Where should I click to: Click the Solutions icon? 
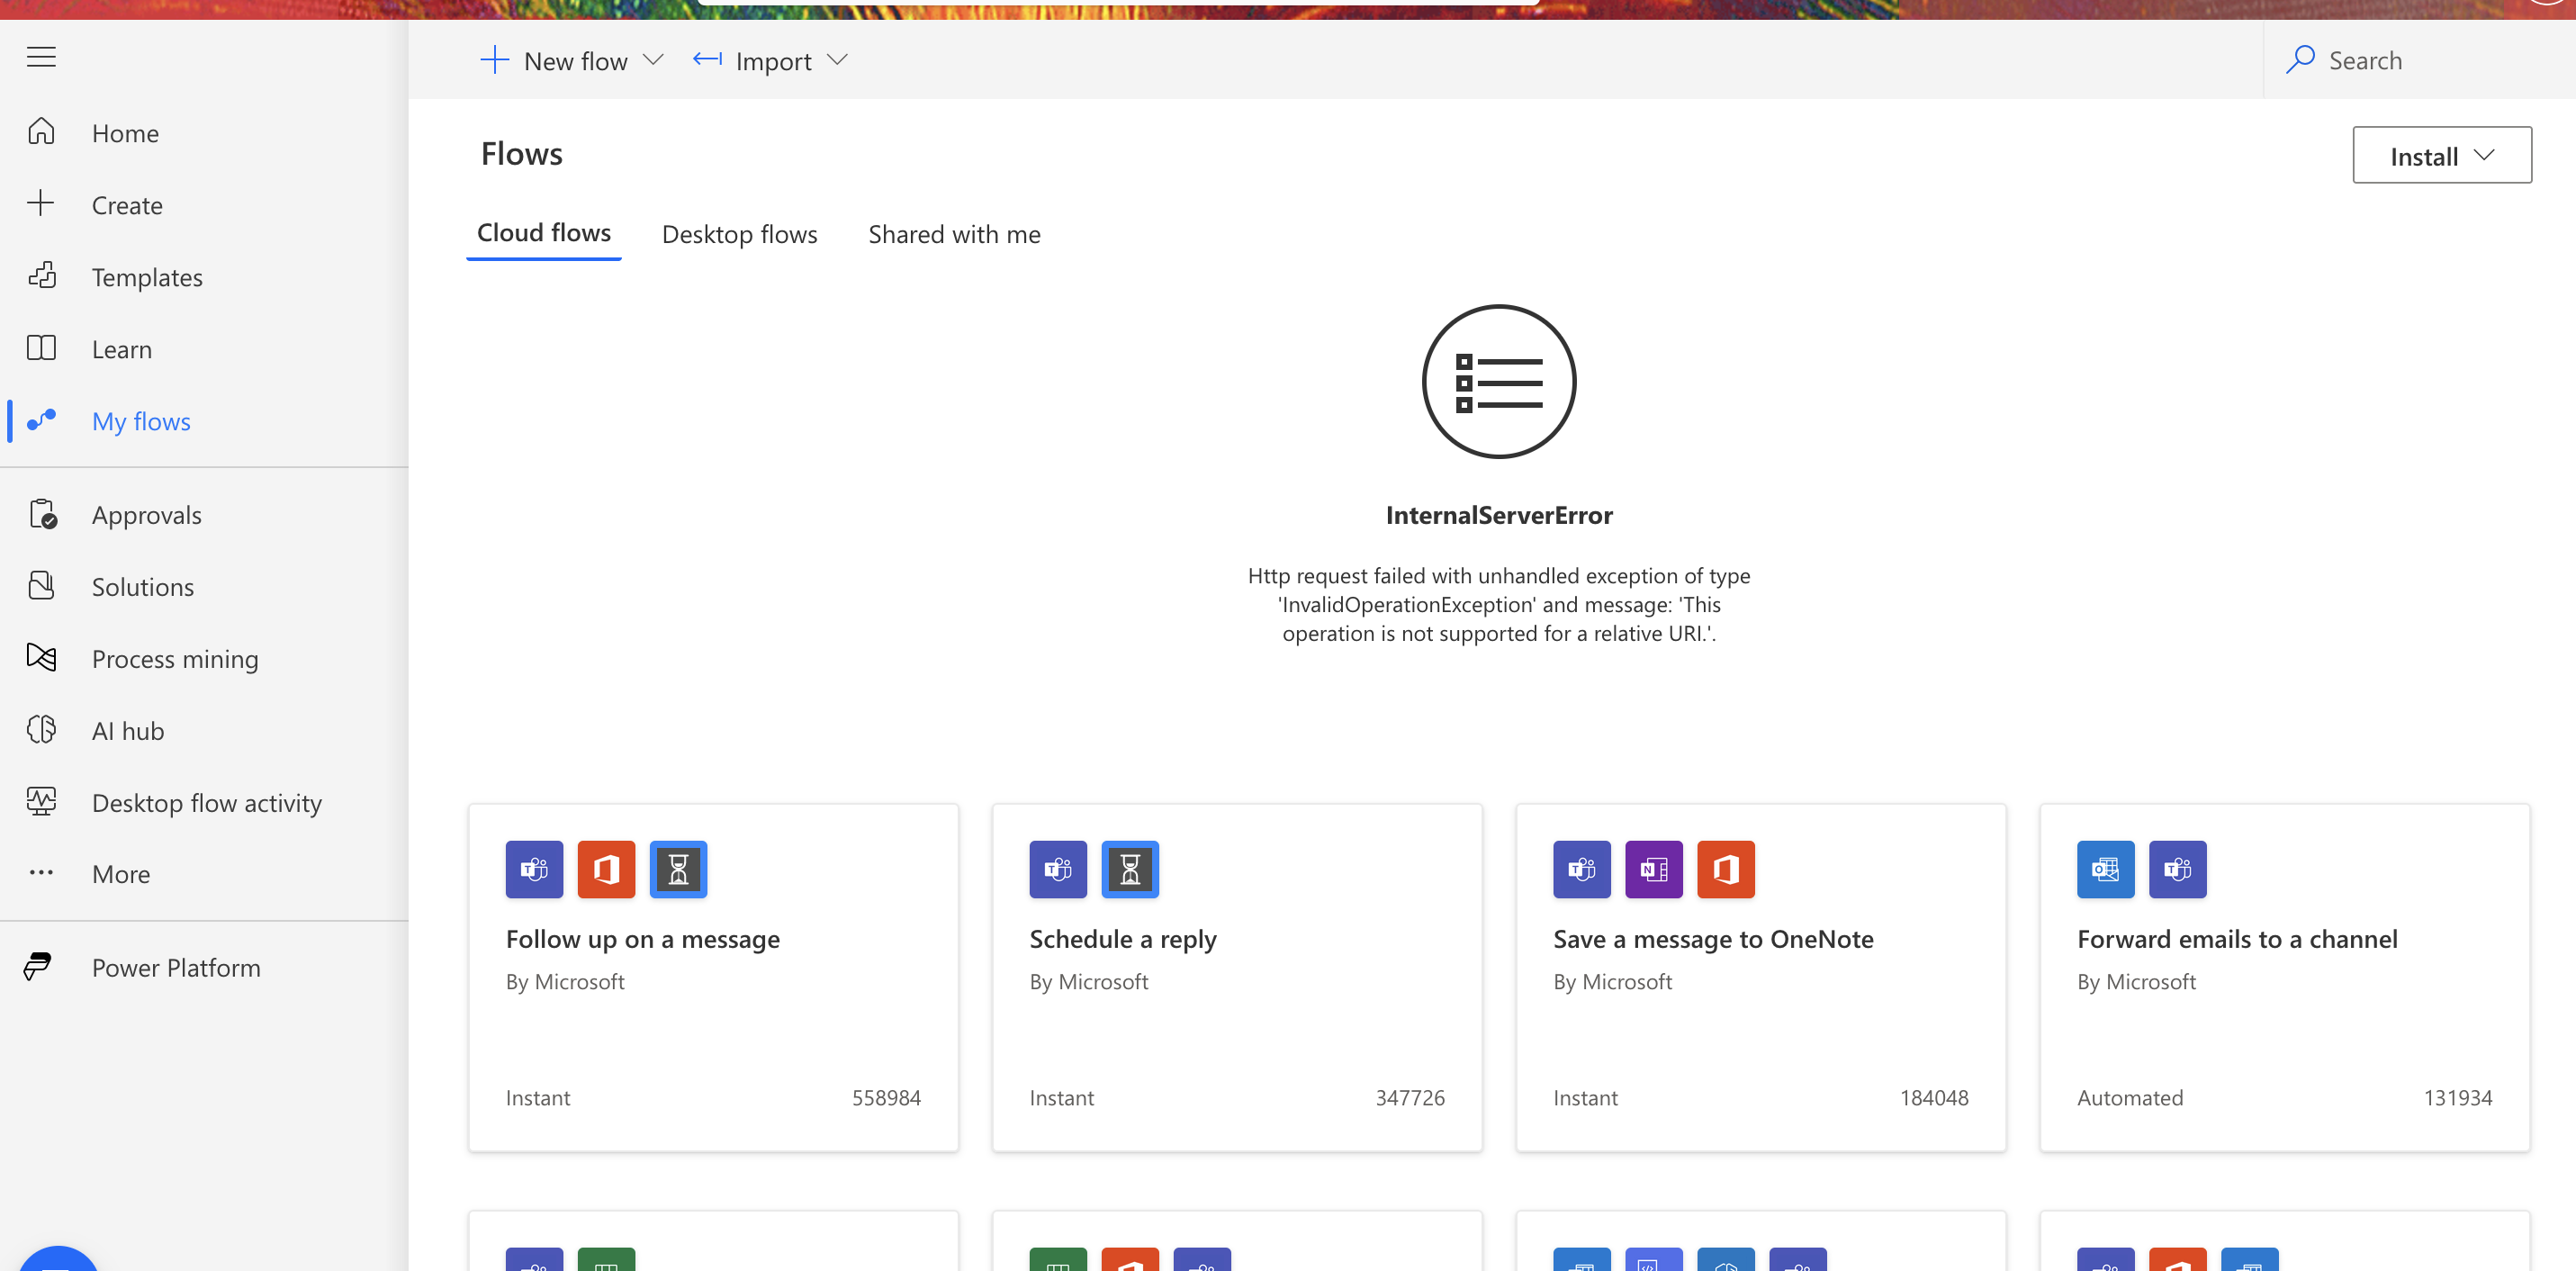41,586
